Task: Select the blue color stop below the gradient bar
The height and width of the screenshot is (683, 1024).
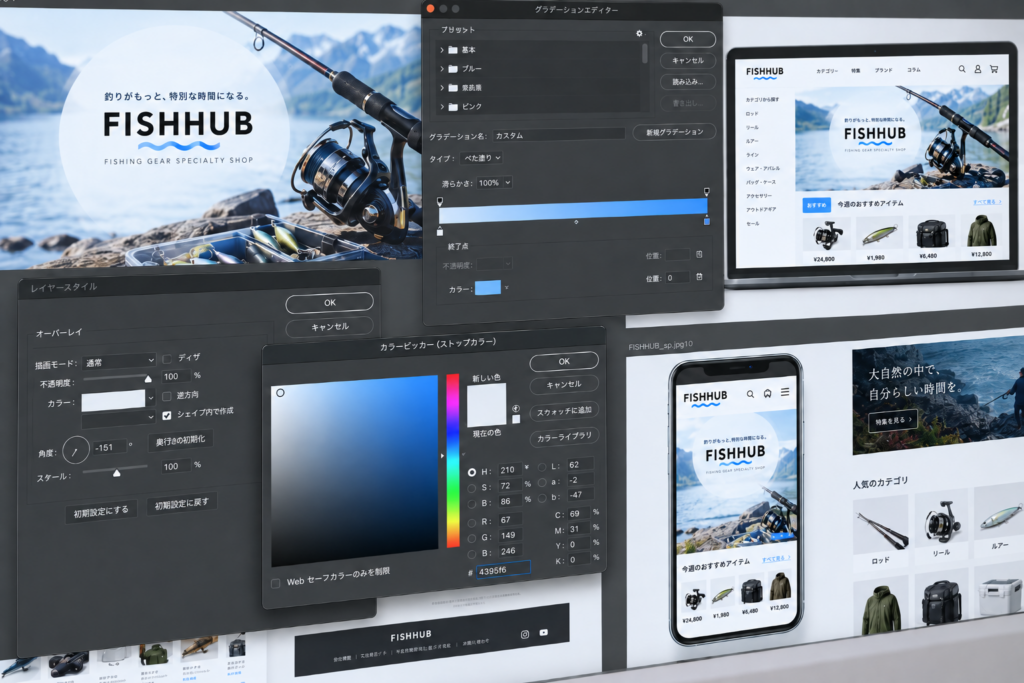Action: point(707,222)
